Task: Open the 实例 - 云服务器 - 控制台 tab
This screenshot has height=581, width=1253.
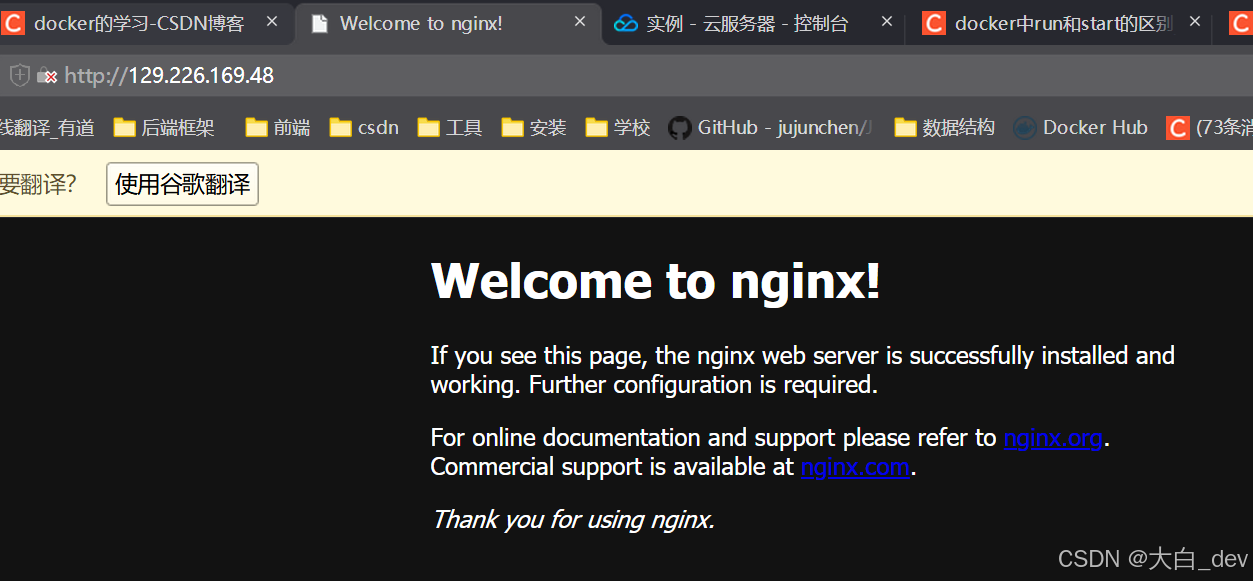Action: pyautogui.click(x=754, y=23)
